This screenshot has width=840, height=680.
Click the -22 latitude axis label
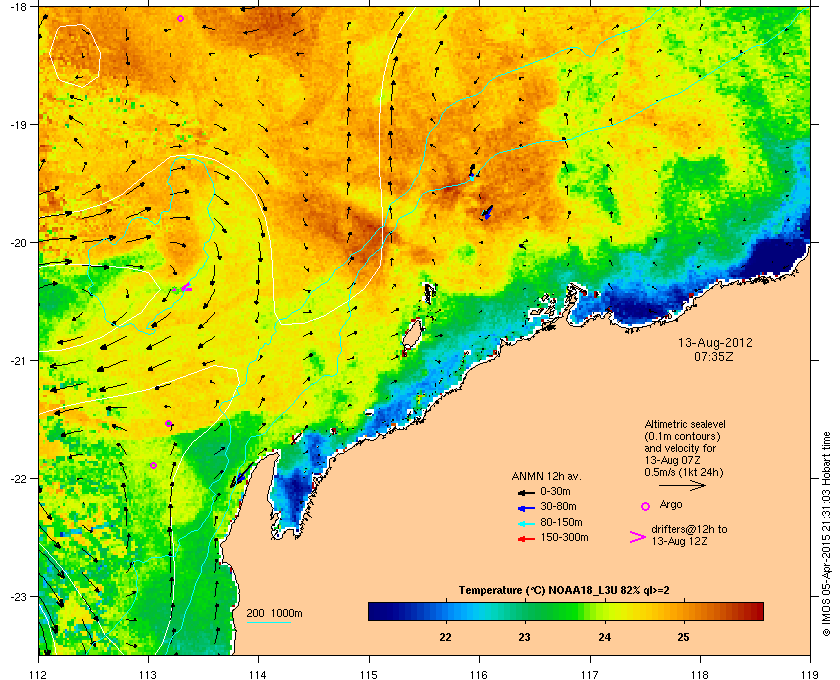point(17,478)
